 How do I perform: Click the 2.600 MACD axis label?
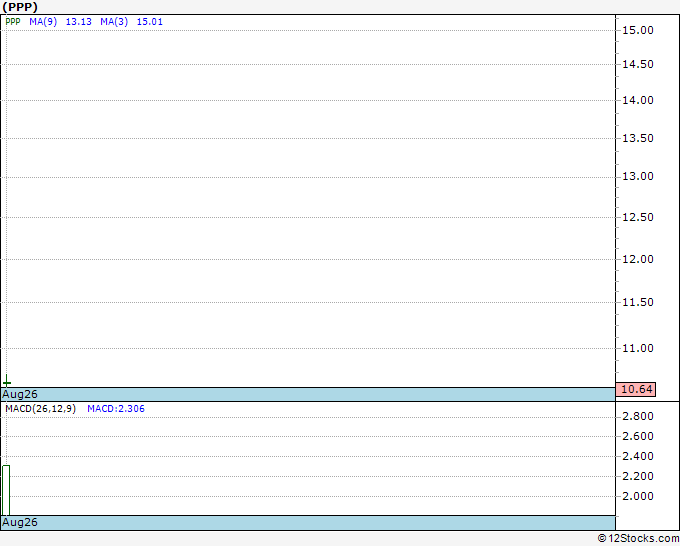tap(638, 436)
